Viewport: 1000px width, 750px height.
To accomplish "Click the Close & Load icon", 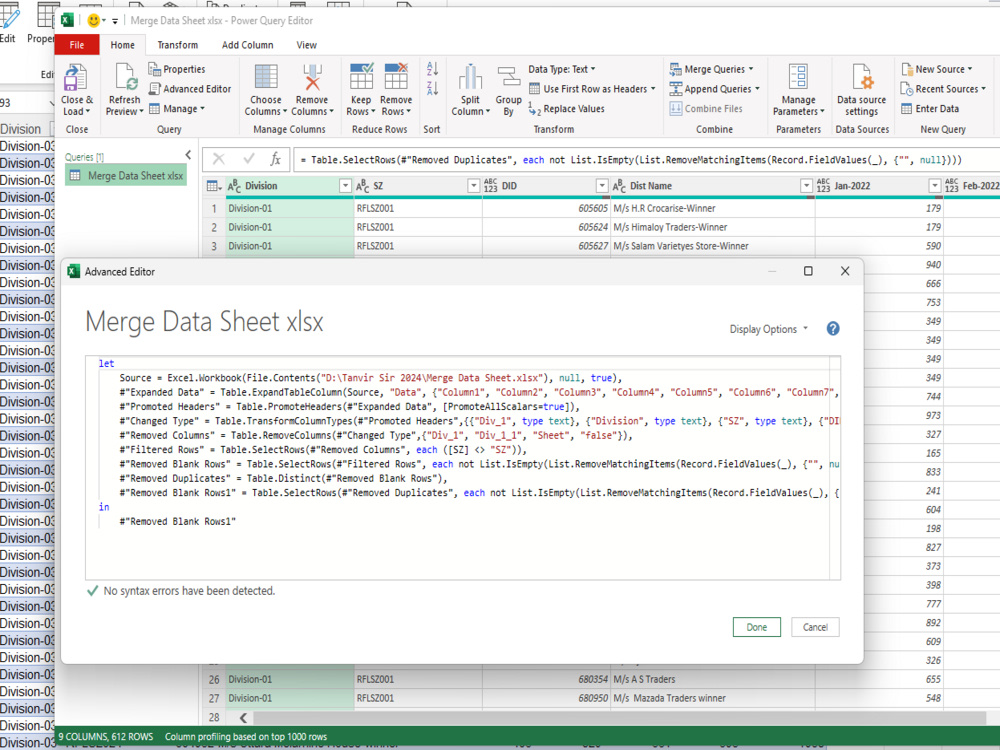I will pos(77,78).
